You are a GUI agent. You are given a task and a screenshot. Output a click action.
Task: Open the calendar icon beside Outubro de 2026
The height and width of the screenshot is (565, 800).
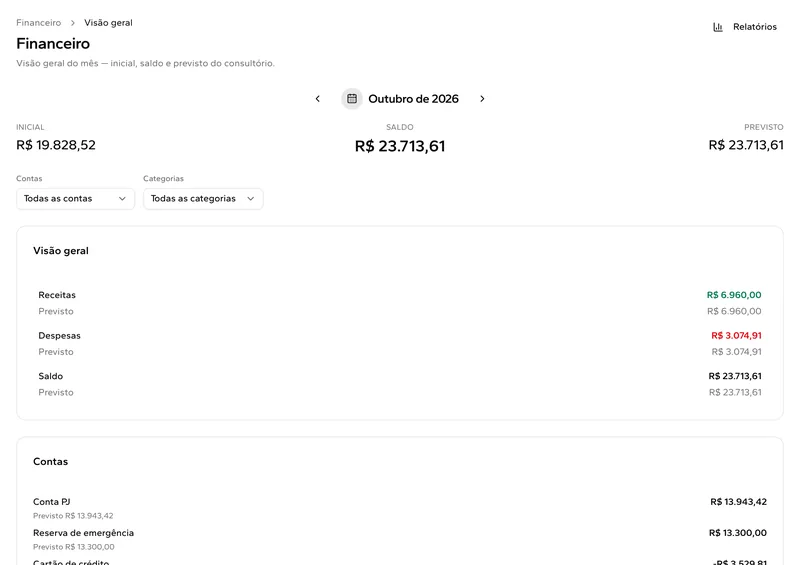352,99
